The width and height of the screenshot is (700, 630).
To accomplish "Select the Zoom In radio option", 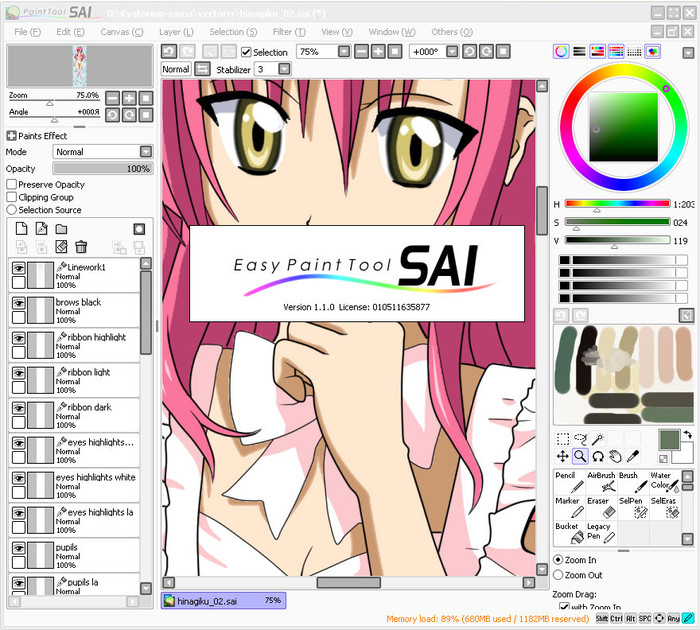I will pos(558,559).
